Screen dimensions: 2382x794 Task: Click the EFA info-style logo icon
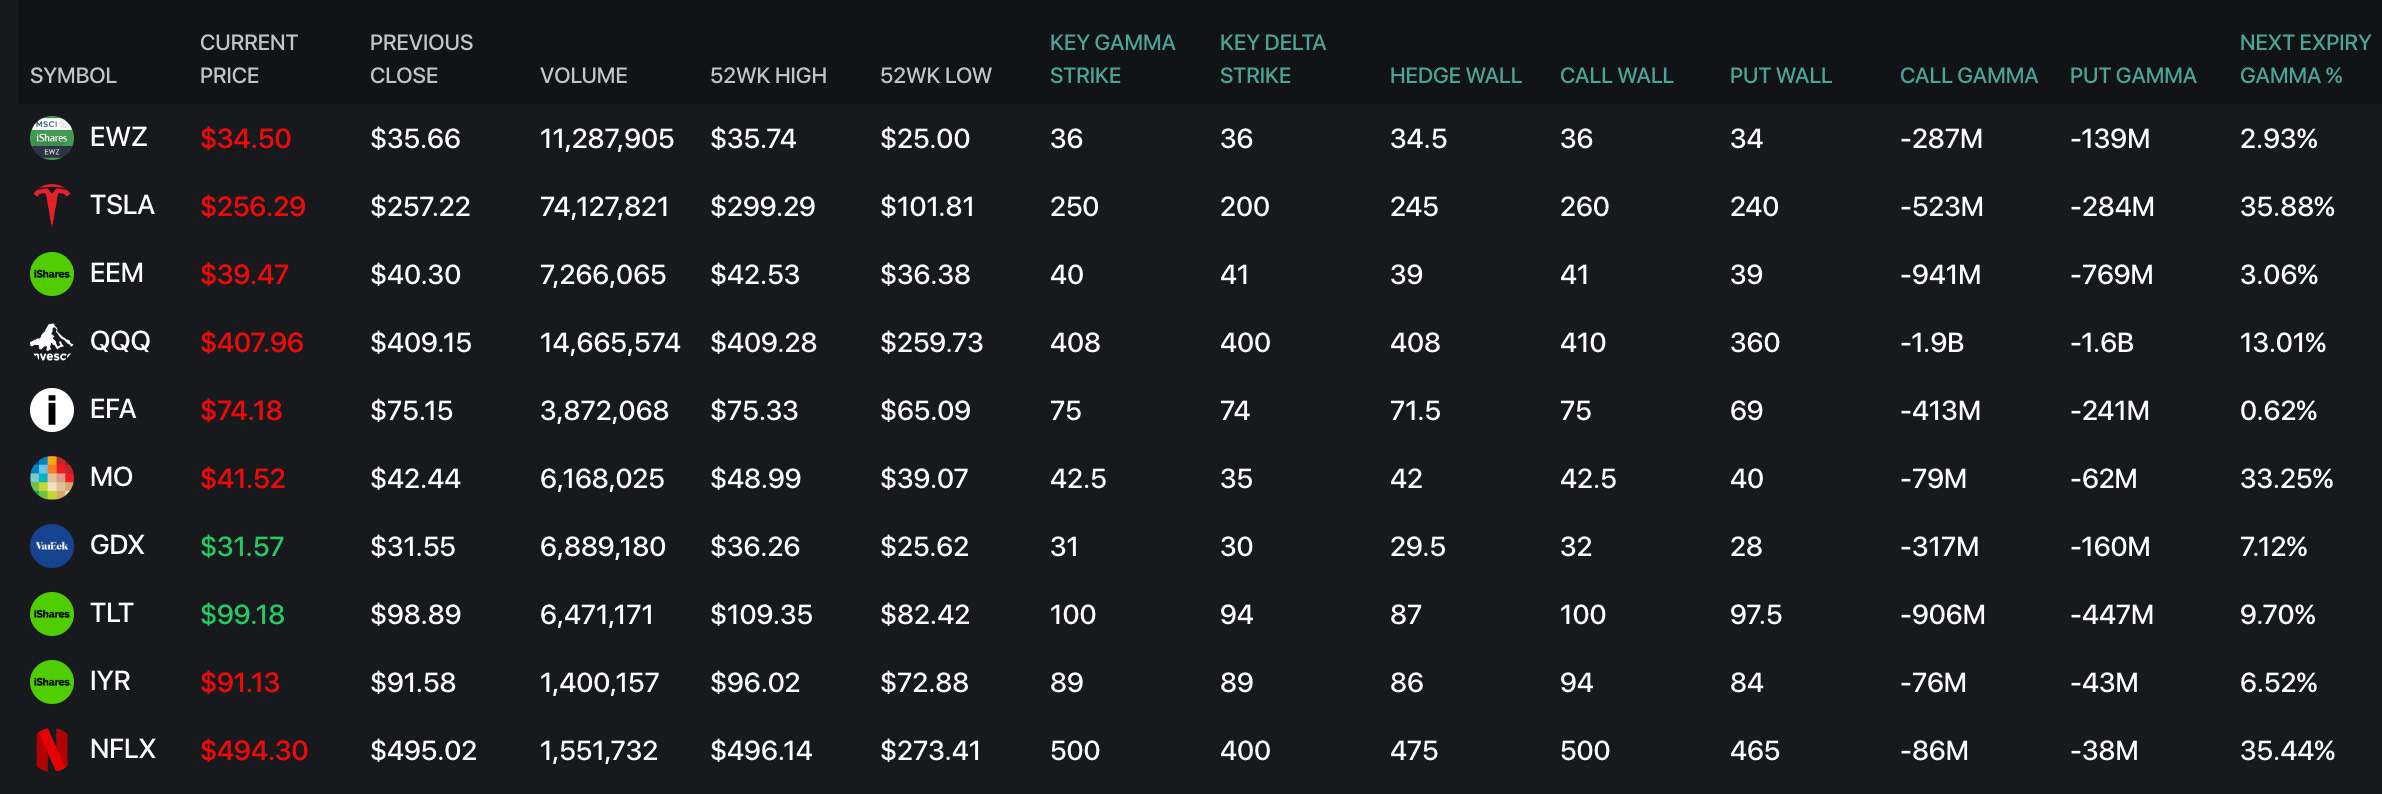(51, 410)
